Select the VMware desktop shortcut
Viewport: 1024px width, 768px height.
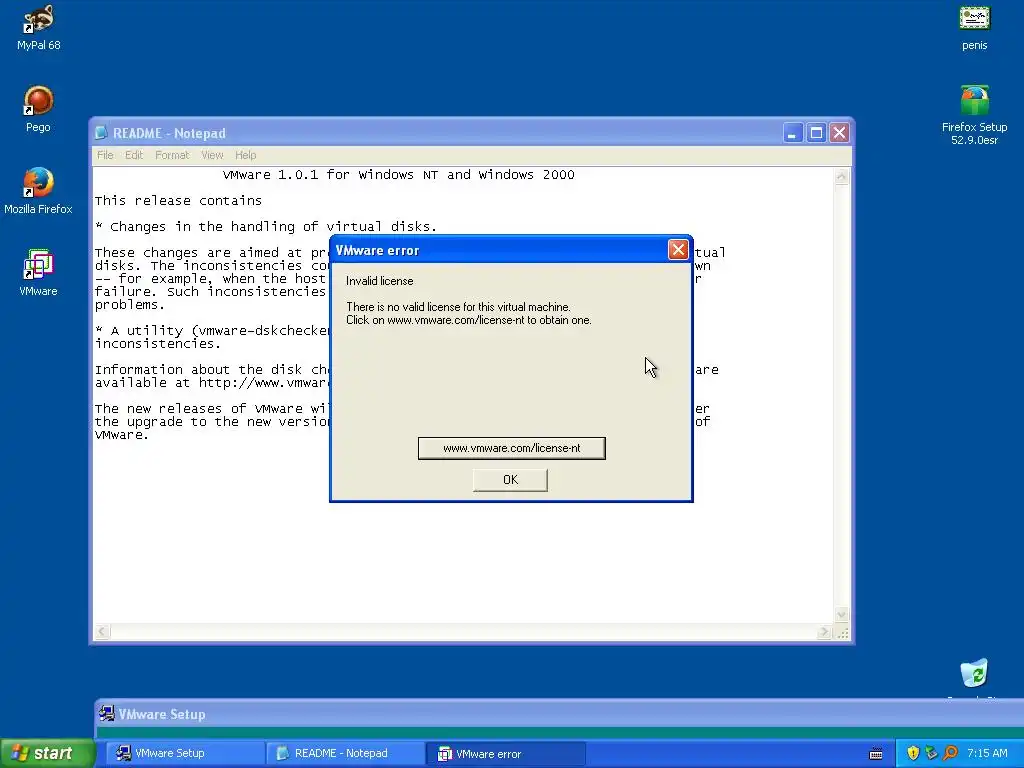[39, 273]
